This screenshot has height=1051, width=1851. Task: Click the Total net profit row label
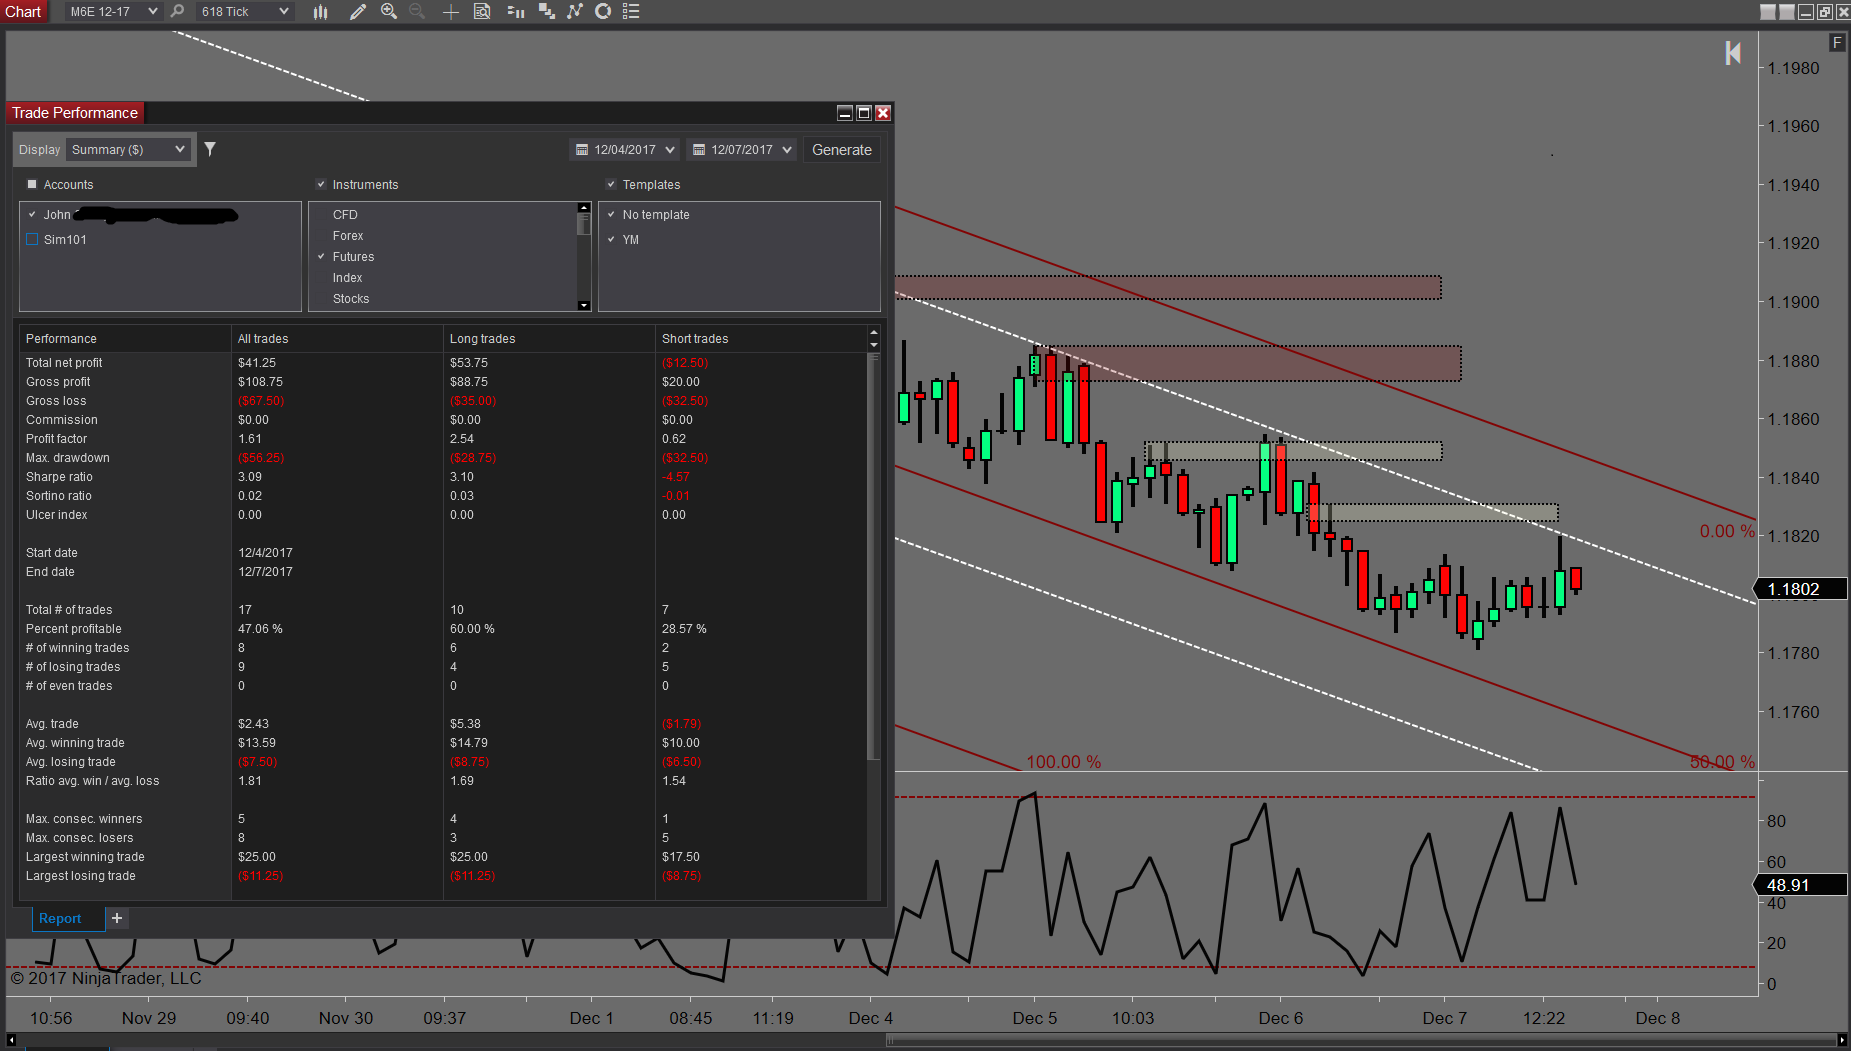(x=64, y=362)
